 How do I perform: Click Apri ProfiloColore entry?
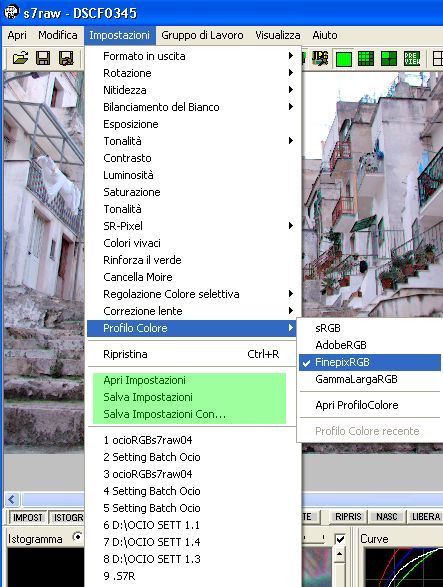370,405
